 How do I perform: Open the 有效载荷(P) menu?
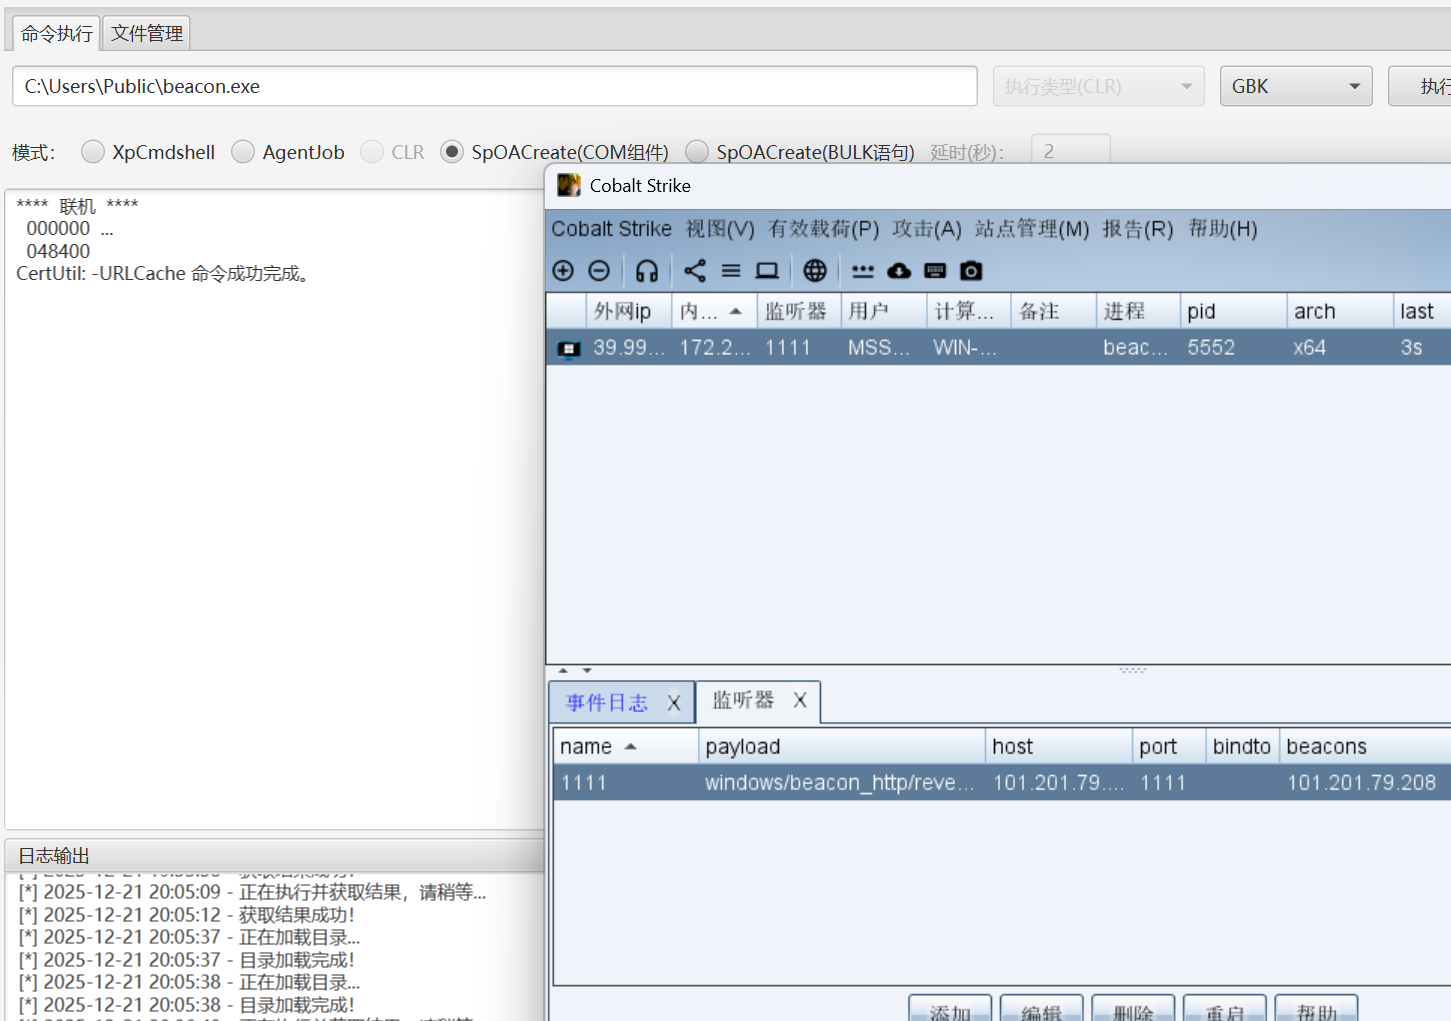point(824,229)
